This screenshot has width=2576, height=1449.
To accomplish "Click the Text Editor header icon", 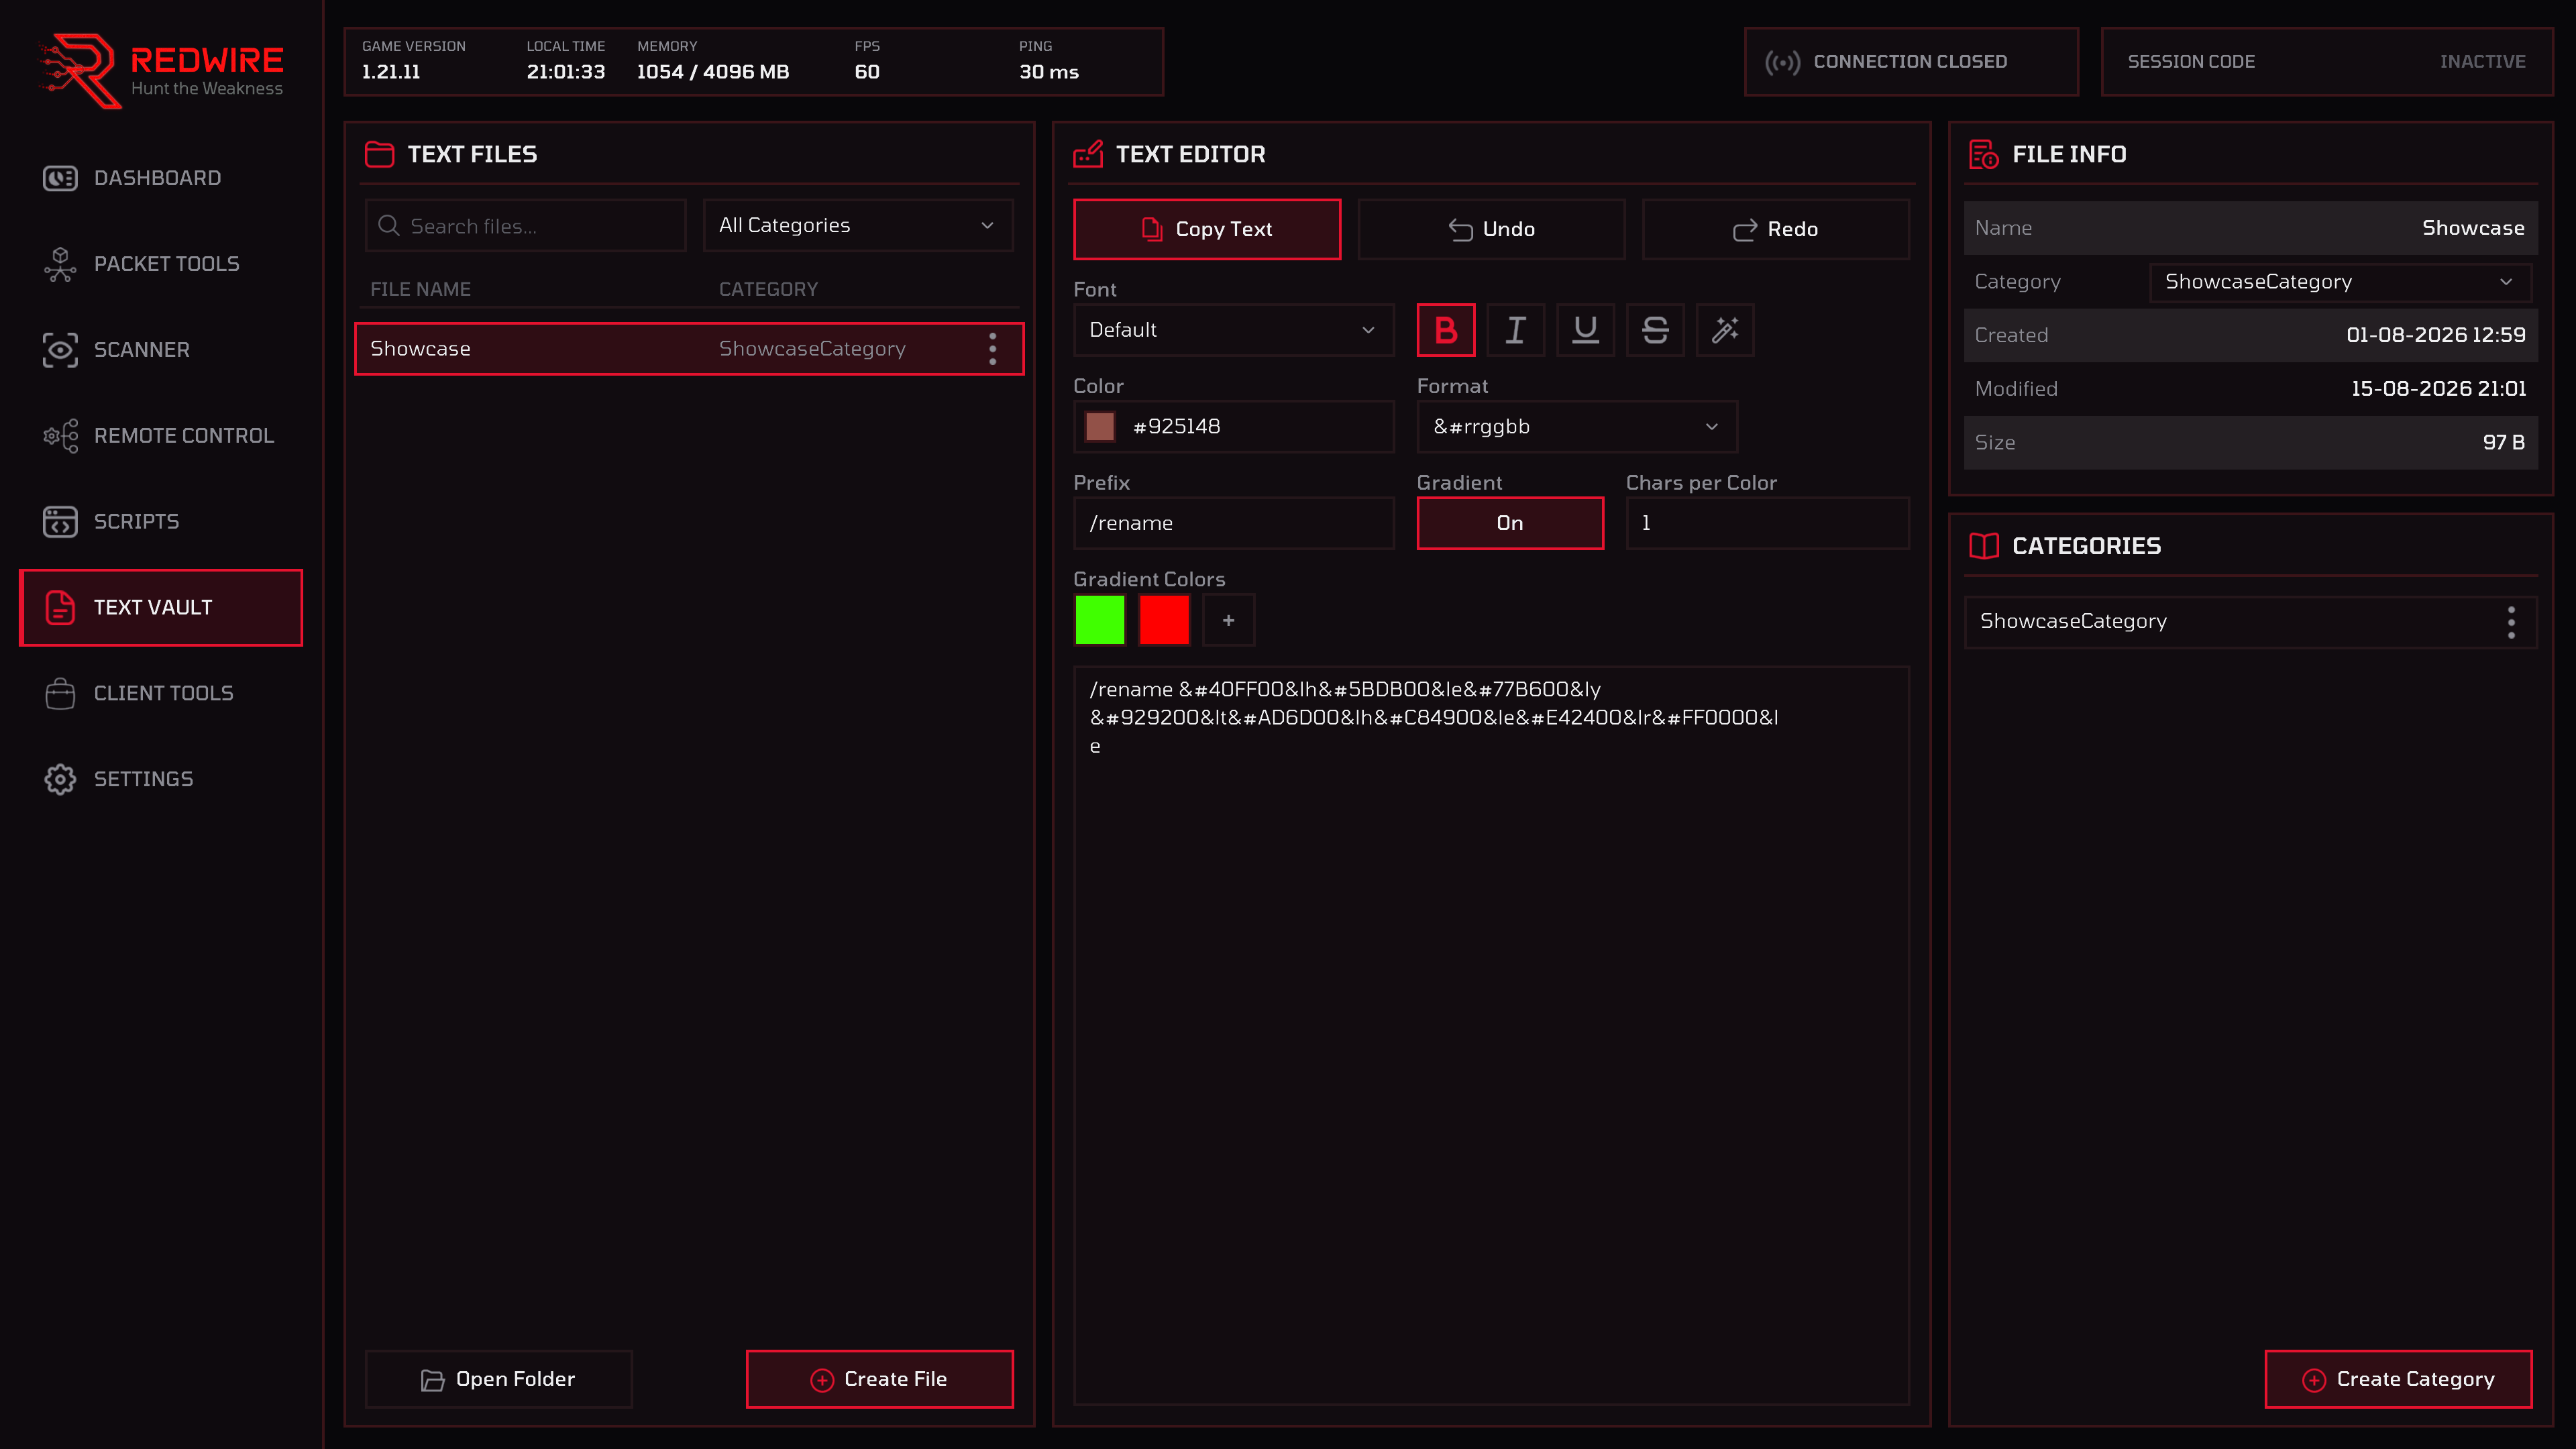I will pos(1088,154).
